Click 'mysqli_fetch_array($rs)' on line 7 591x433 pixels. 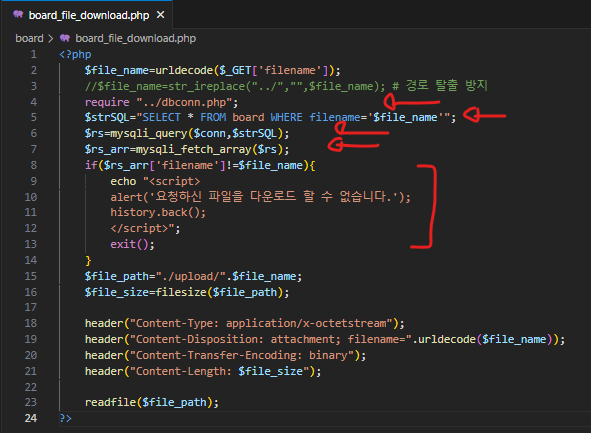tap(209, 150)
